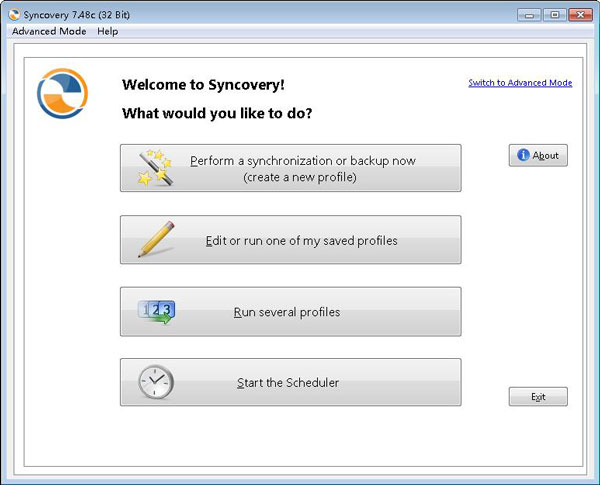Open the Help menu
This screenshot has height=485, width=600.
(x=107, y=31)
